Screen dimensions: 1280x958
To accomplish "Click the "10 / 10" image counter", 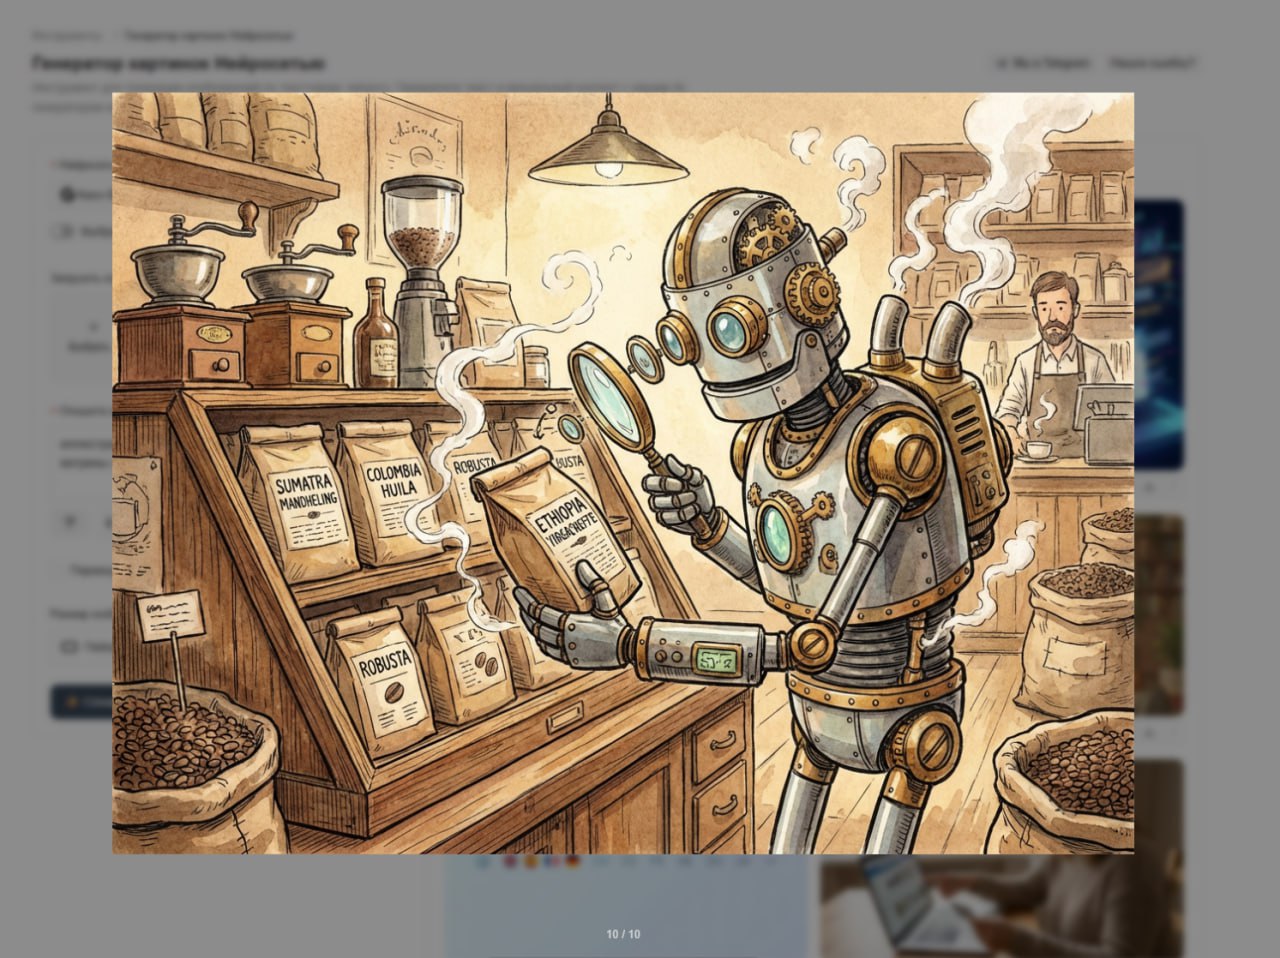I will (623, 934).
